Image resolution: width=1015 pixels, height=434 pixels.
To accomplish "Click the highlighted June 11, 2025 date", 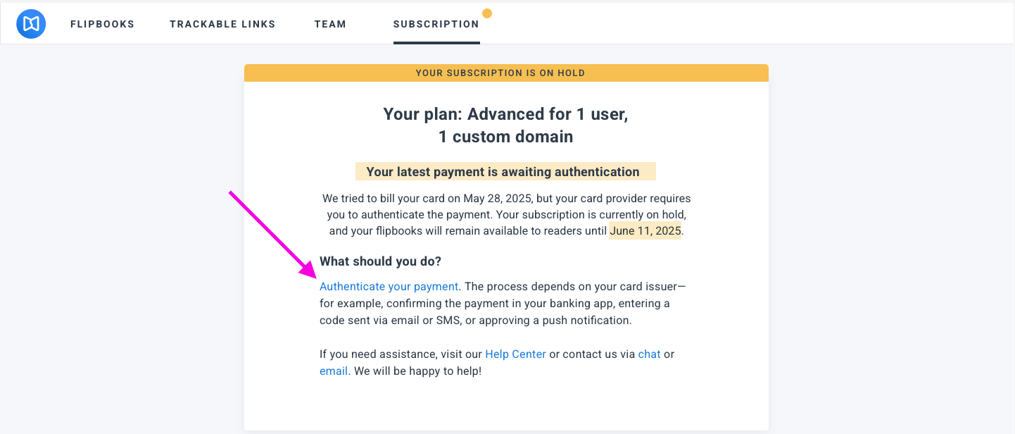I will [x=645, y=231].
